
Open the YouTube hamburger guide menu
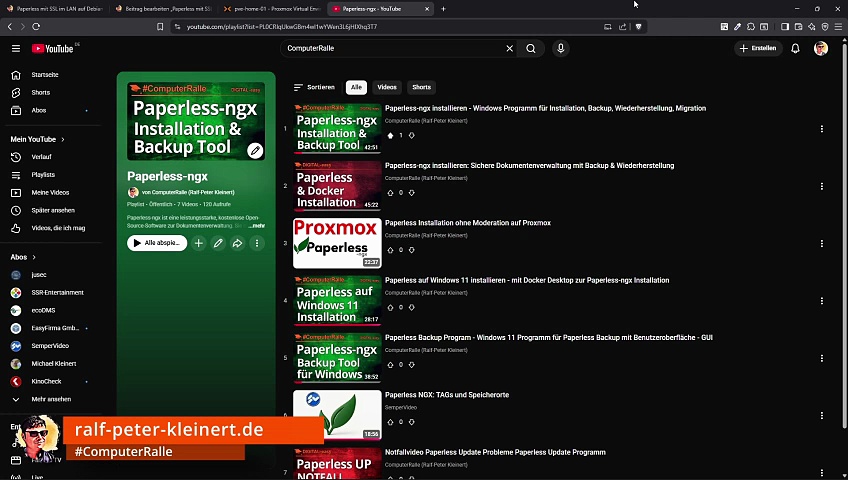[16, 49]
